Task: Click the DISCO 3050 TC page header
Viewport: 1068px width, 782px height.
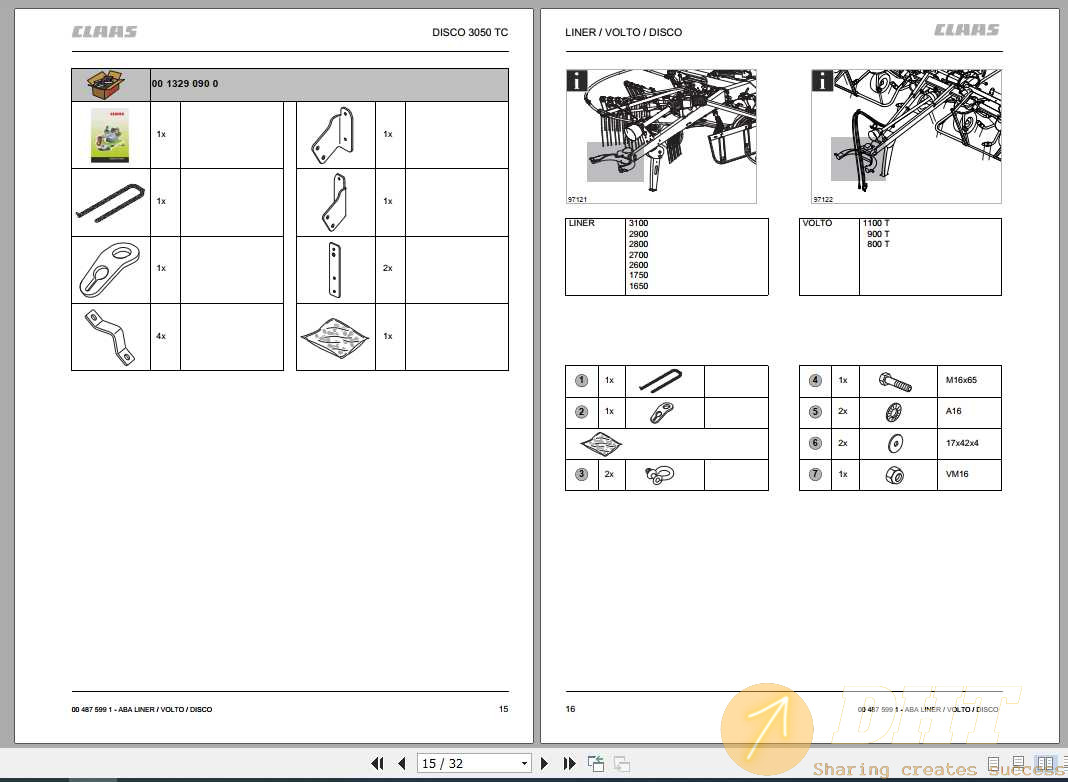Action: [470, 32]
